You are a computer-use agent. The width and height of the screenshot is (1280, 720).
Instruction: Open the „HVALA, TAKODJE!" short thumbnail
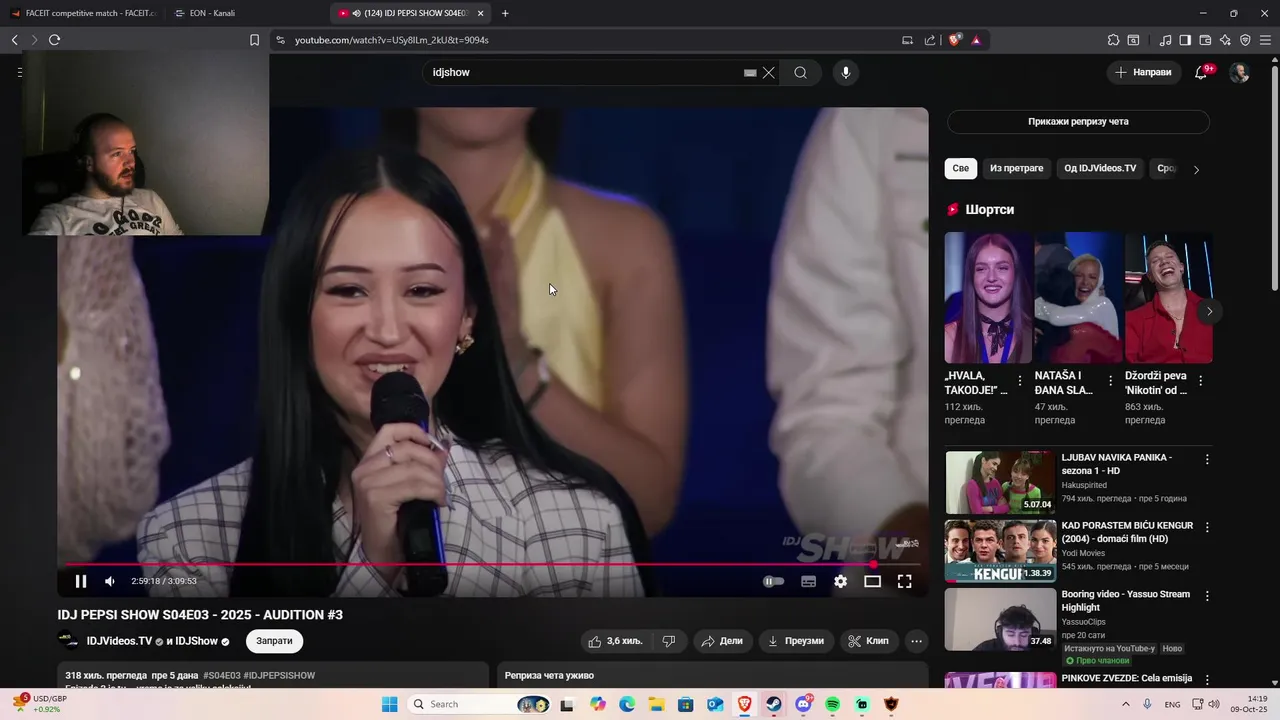coord(988,298)
